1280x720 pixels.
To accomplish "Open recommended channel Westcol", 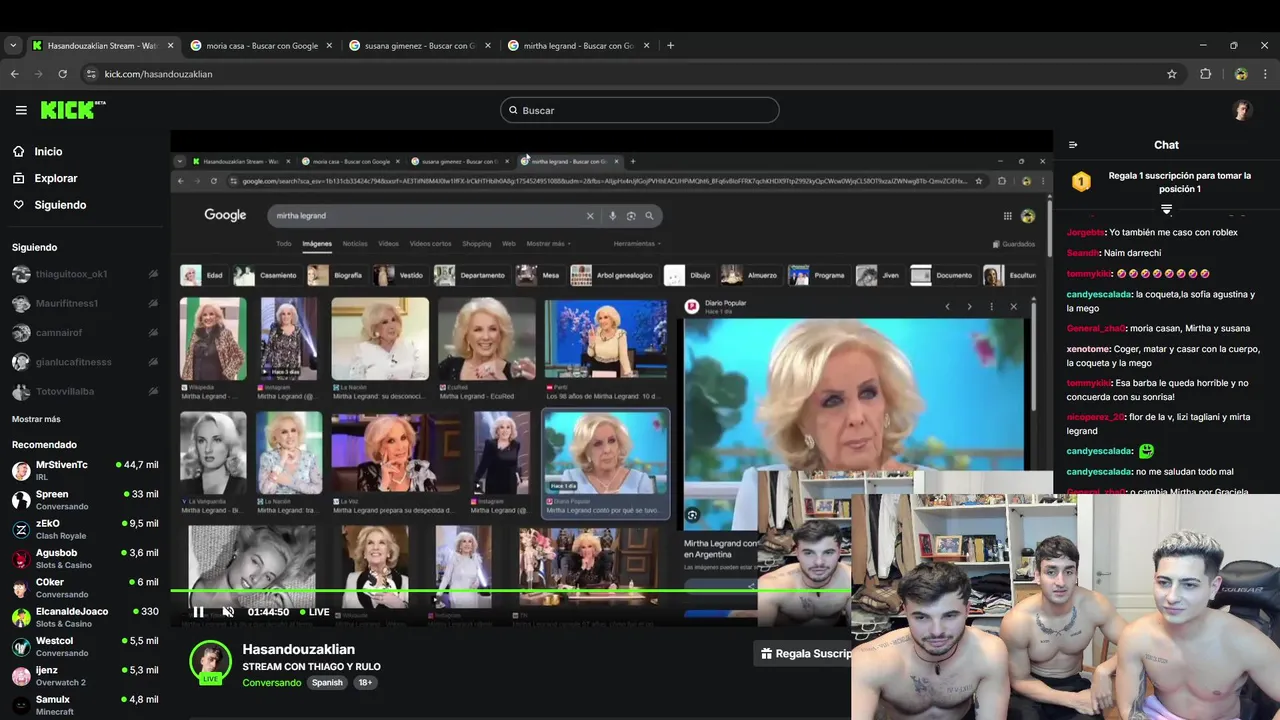I will coord(84,646).
